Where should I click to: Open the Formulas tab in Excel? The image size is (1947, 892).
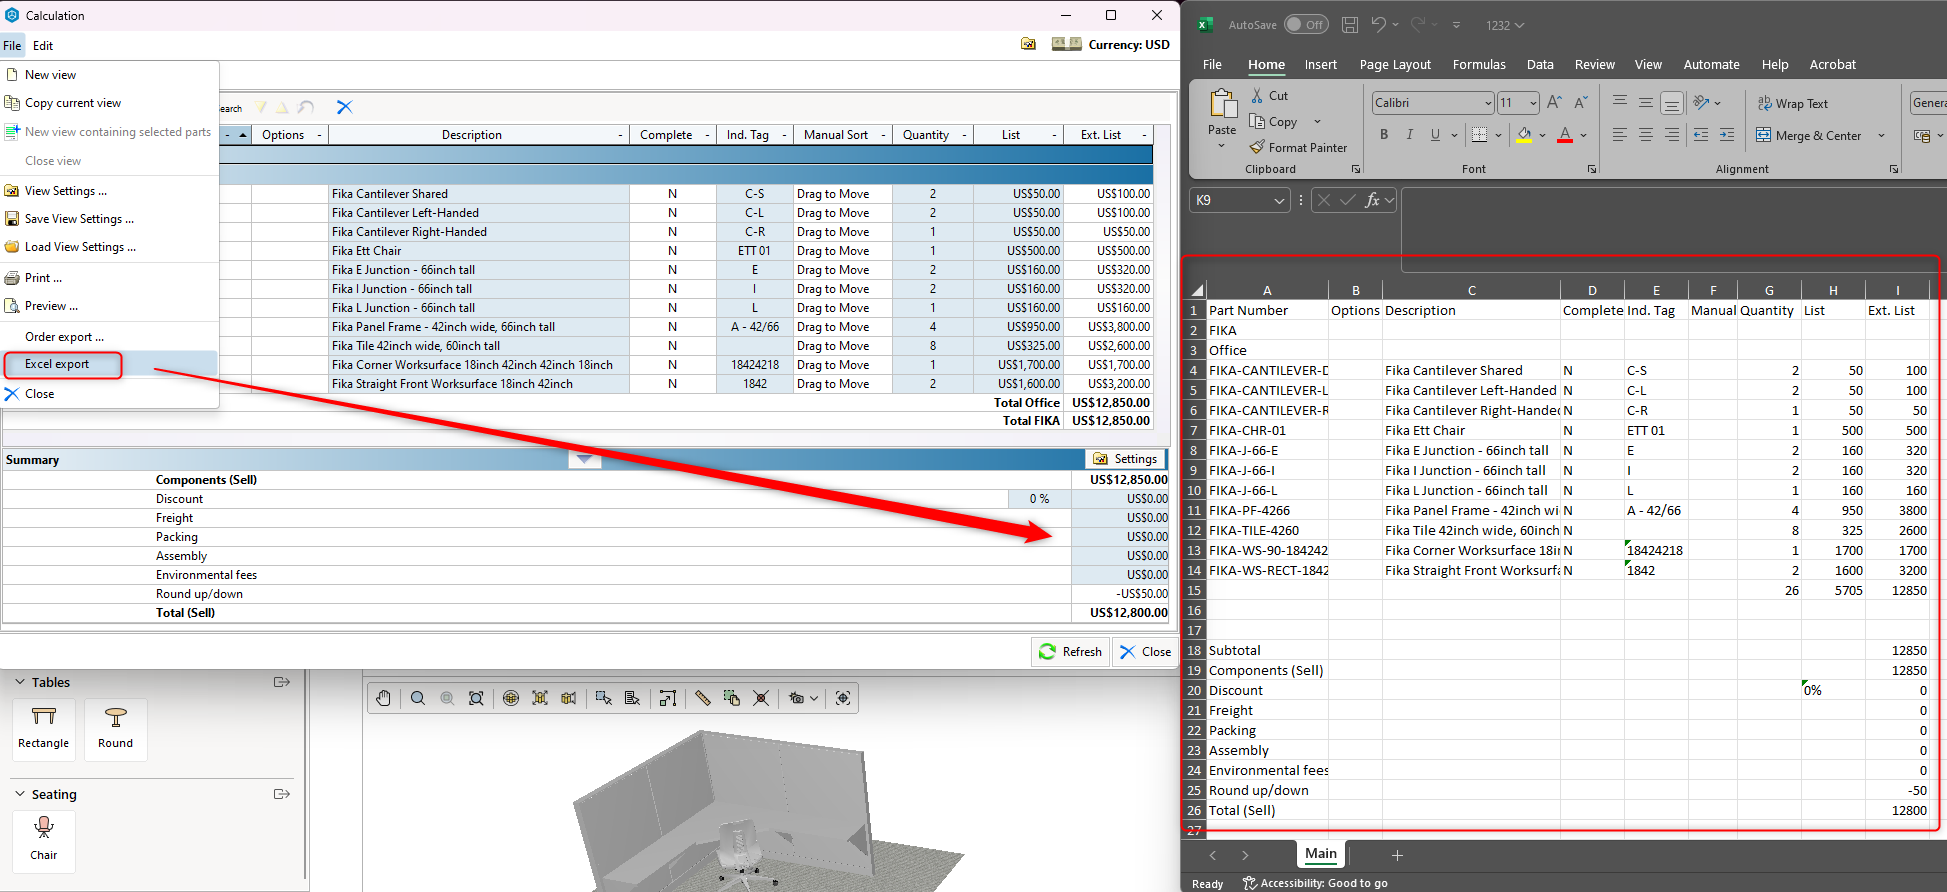tap(1479, 64)
